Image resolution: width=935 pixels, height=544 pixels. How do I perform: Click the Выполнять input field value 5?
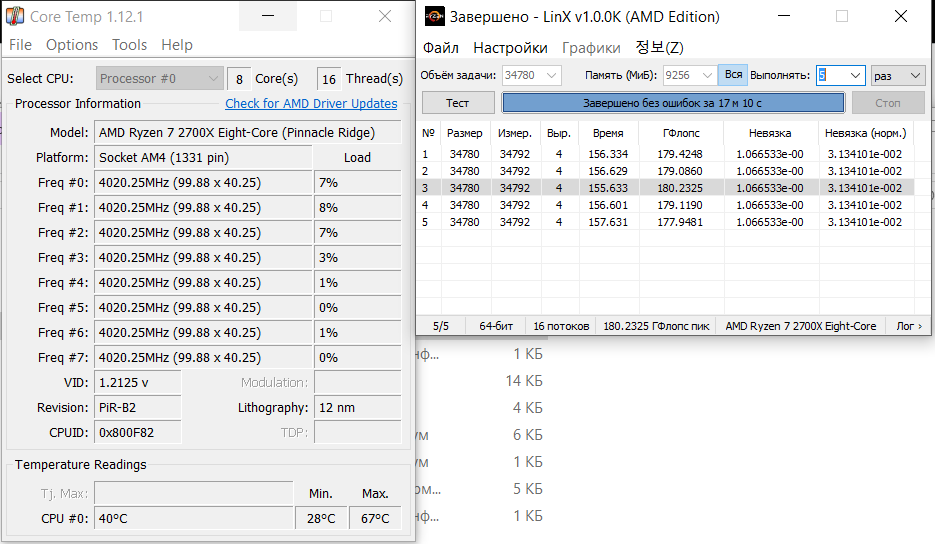pyautogui.click(x=832, y=75)
